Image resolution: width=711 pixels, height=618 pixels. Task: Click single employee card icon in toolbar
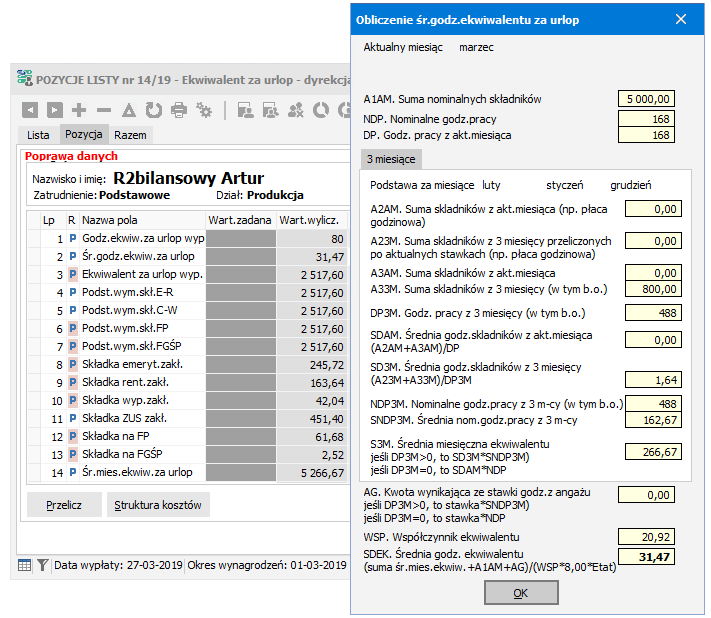tap(245, 110)
